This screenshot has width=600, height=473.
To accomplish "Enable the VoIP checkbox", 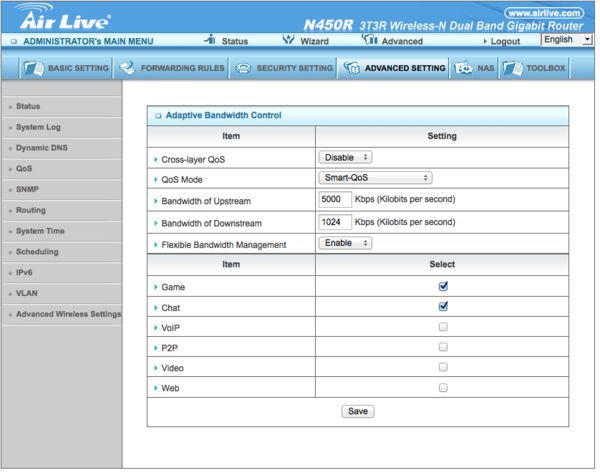I will tap(443, 327).
